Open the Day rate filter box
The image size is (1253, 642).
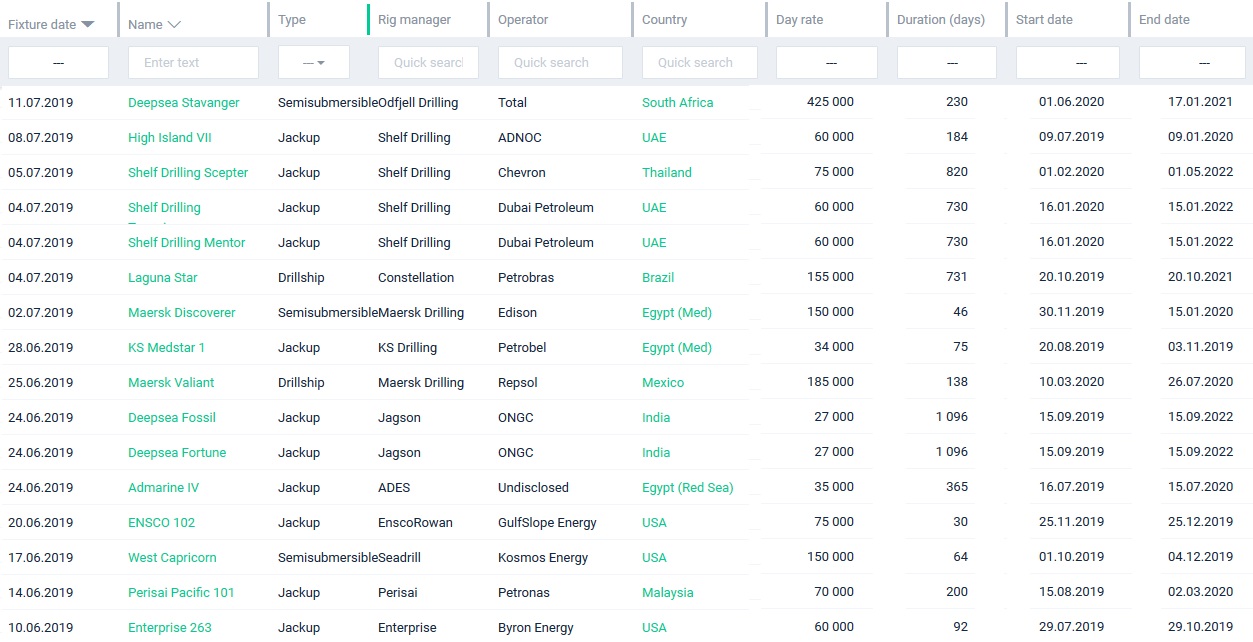click(827, 62)
